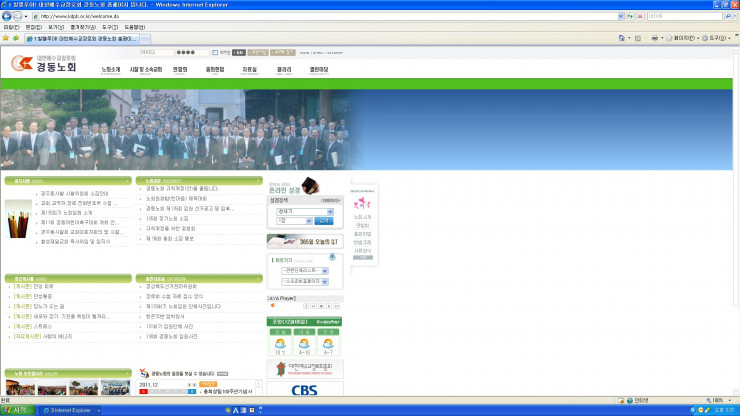Click the red Stop icon beside the address bar
Image resolution: width=740 pixels, height=416 pixels.
(640, 16)
